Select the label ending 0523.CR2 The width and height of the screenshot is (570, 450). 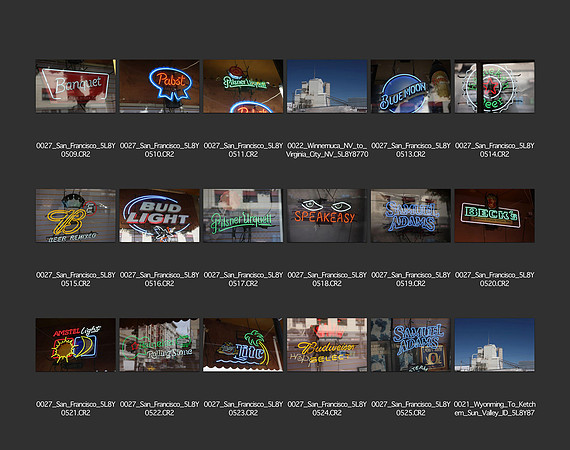pyautogui.click(x=243, y=409)
